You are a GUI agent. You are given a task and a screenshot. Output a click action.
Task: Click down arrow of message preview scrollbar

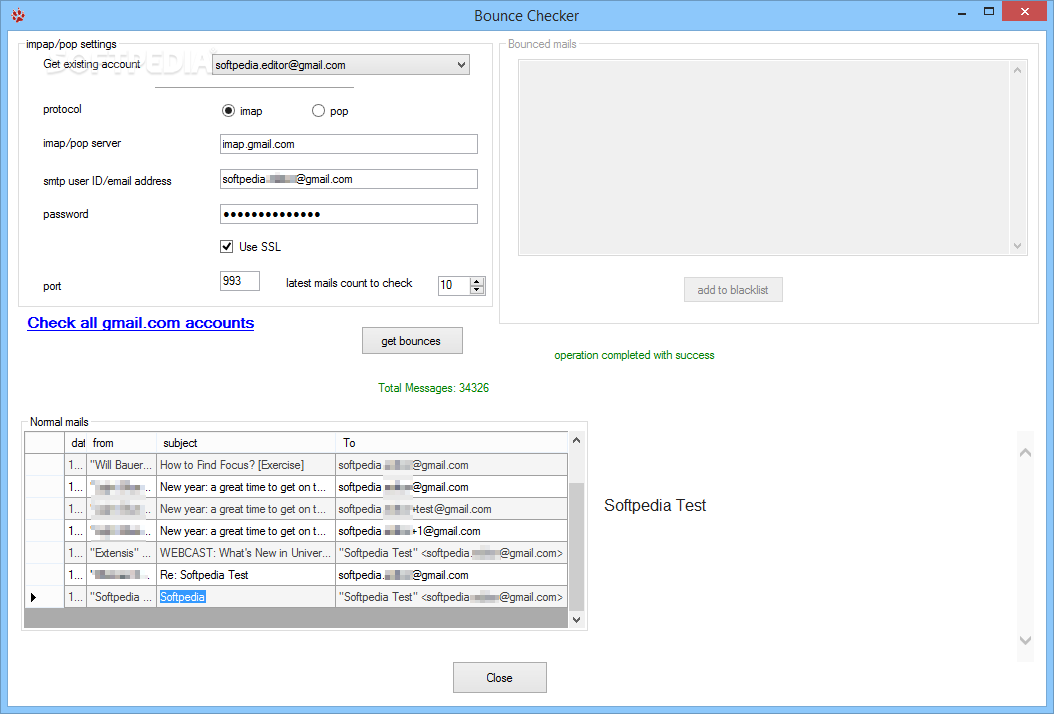click(x=1025, y=640)
